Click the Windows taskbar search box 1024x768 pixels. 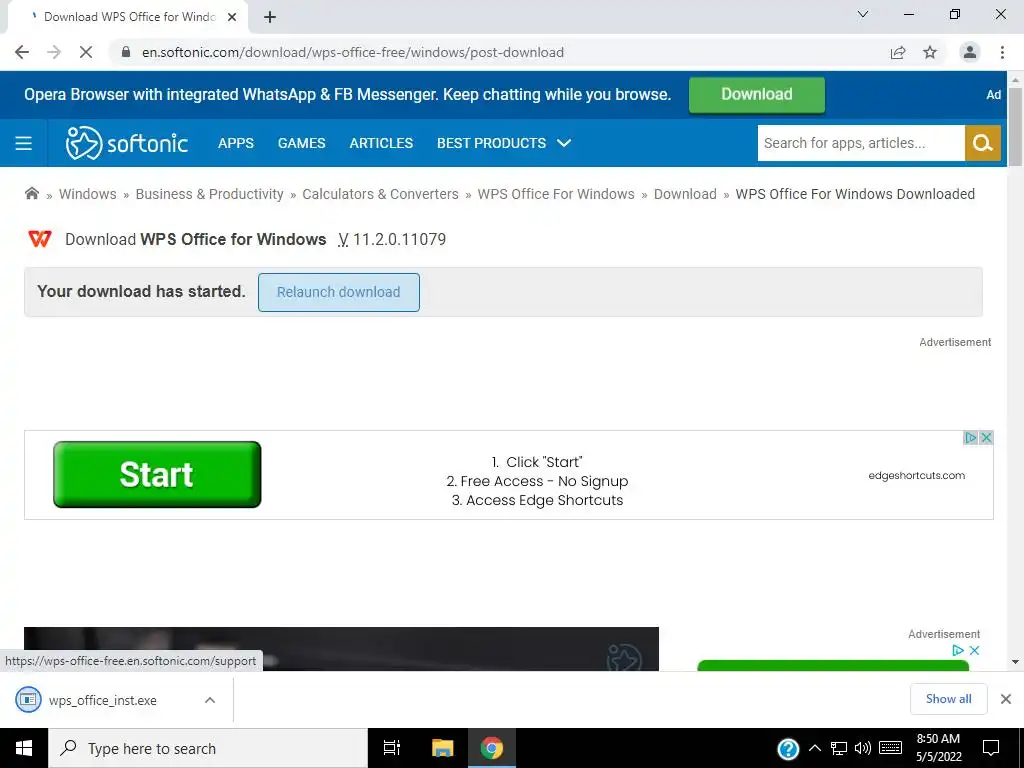pyautogui.click(x=208, y=748)
